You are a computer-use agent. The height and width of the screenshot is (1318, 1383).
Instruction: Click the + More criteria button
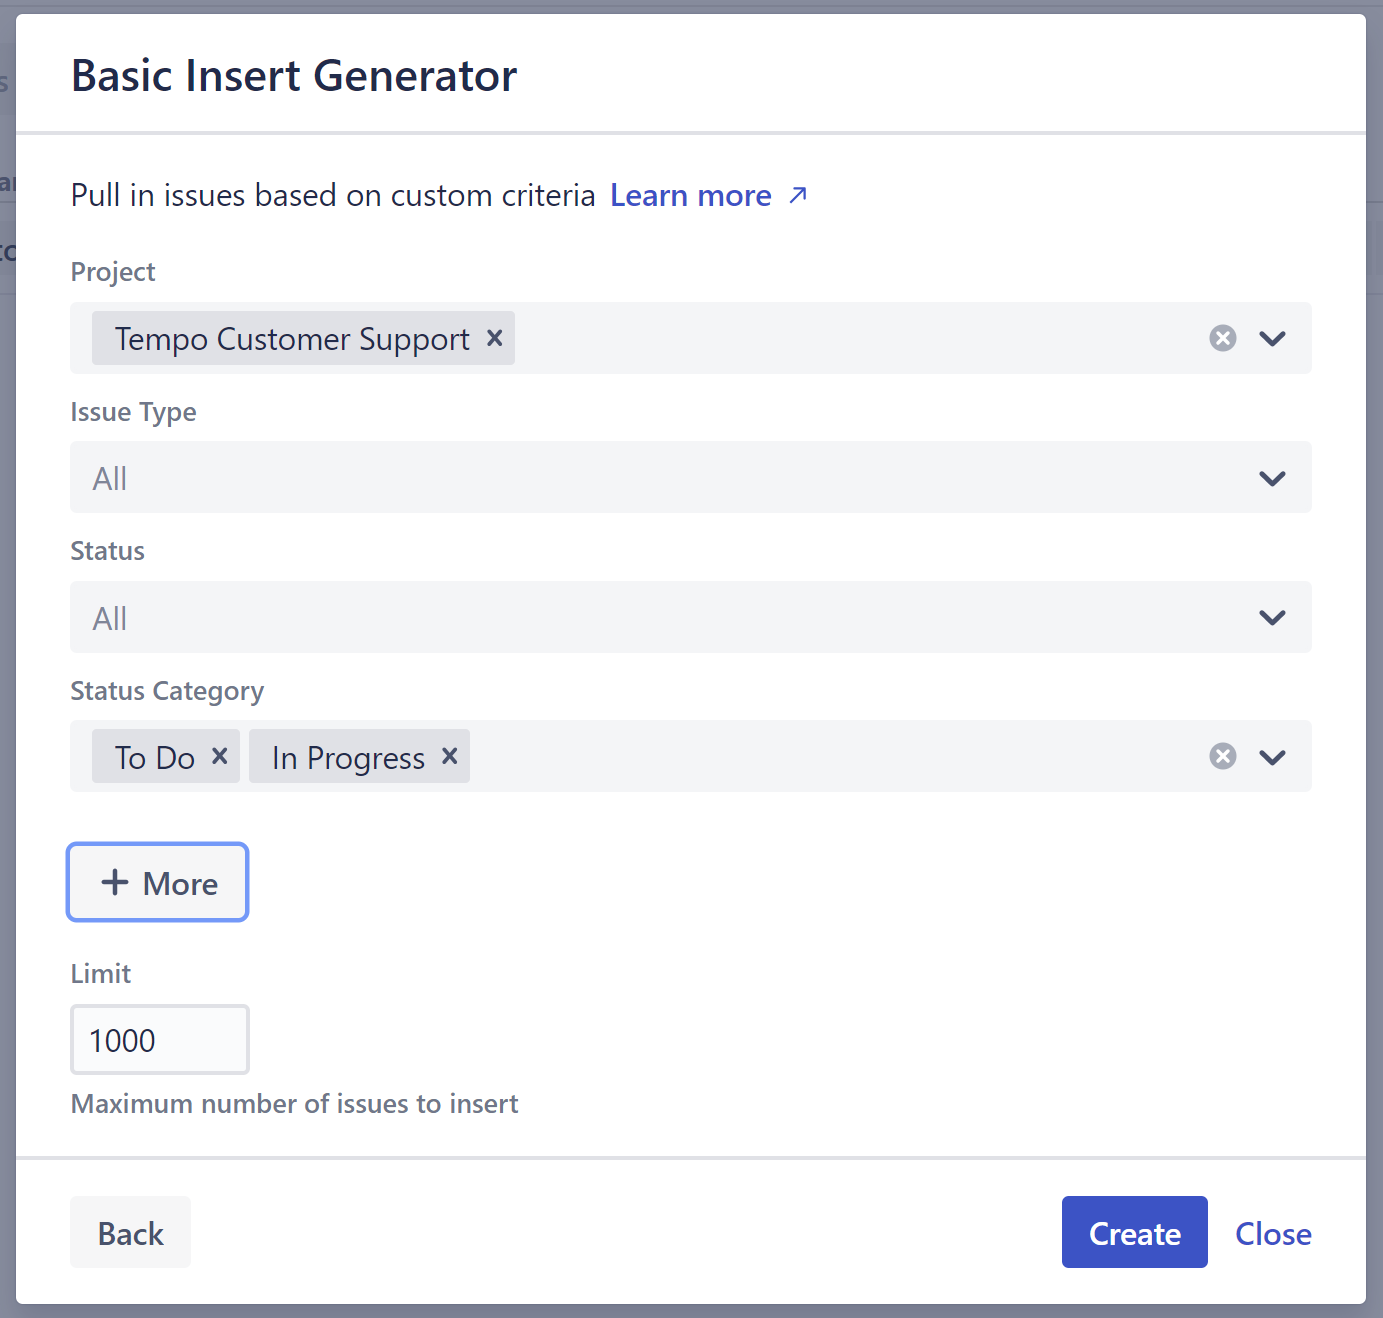click(x=158, y=882)
